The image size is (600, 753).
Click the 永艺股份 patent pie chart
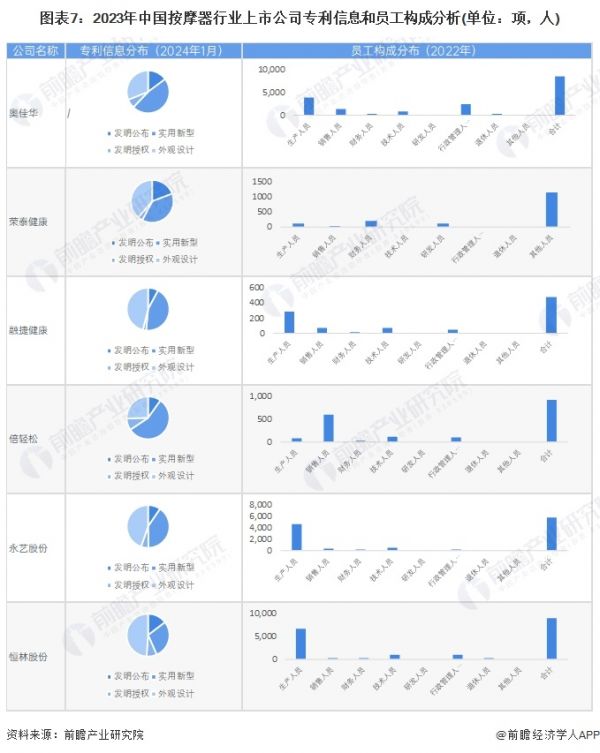tap(148, 526)
